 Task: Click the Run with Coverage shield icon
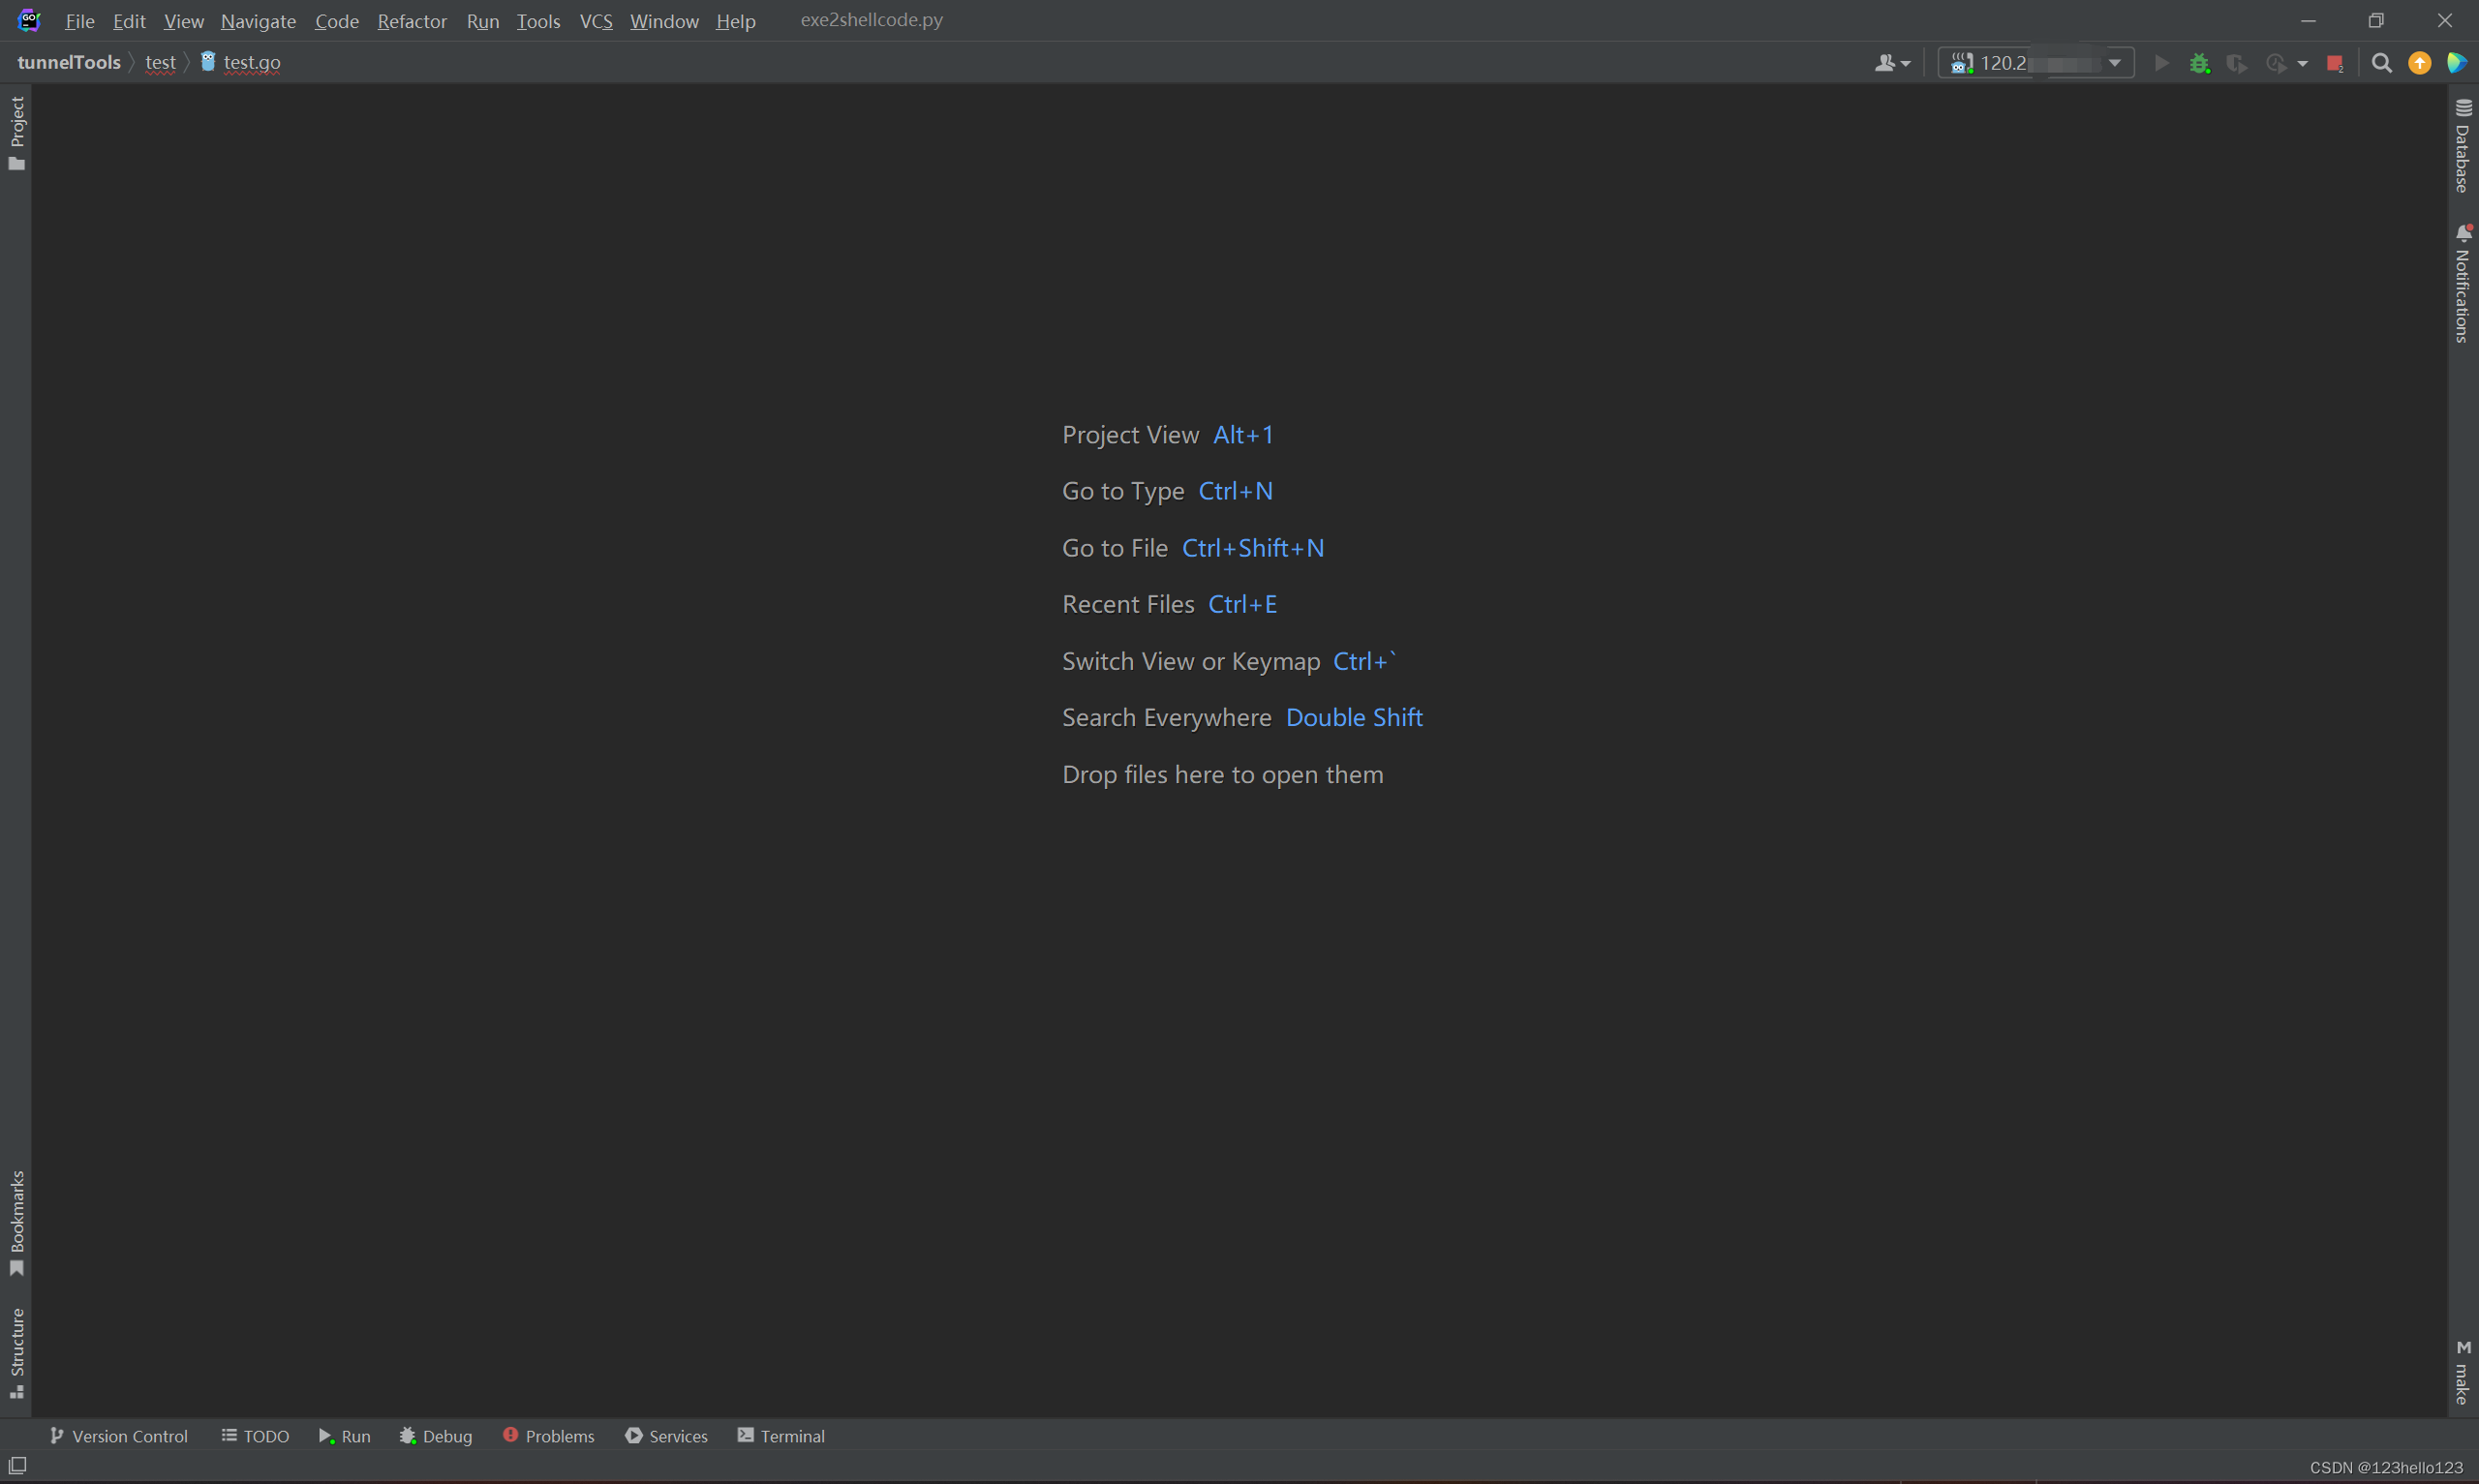click(x=2237, y=63)
